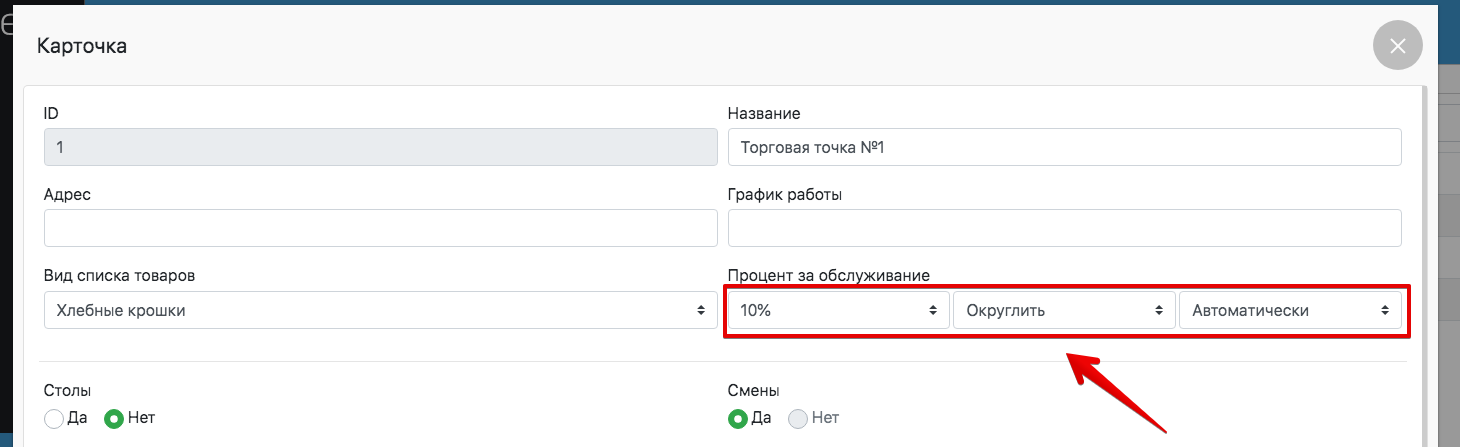The image size is (1460, 447).
Task: Click the Название label text
Action: pos(764,113)
